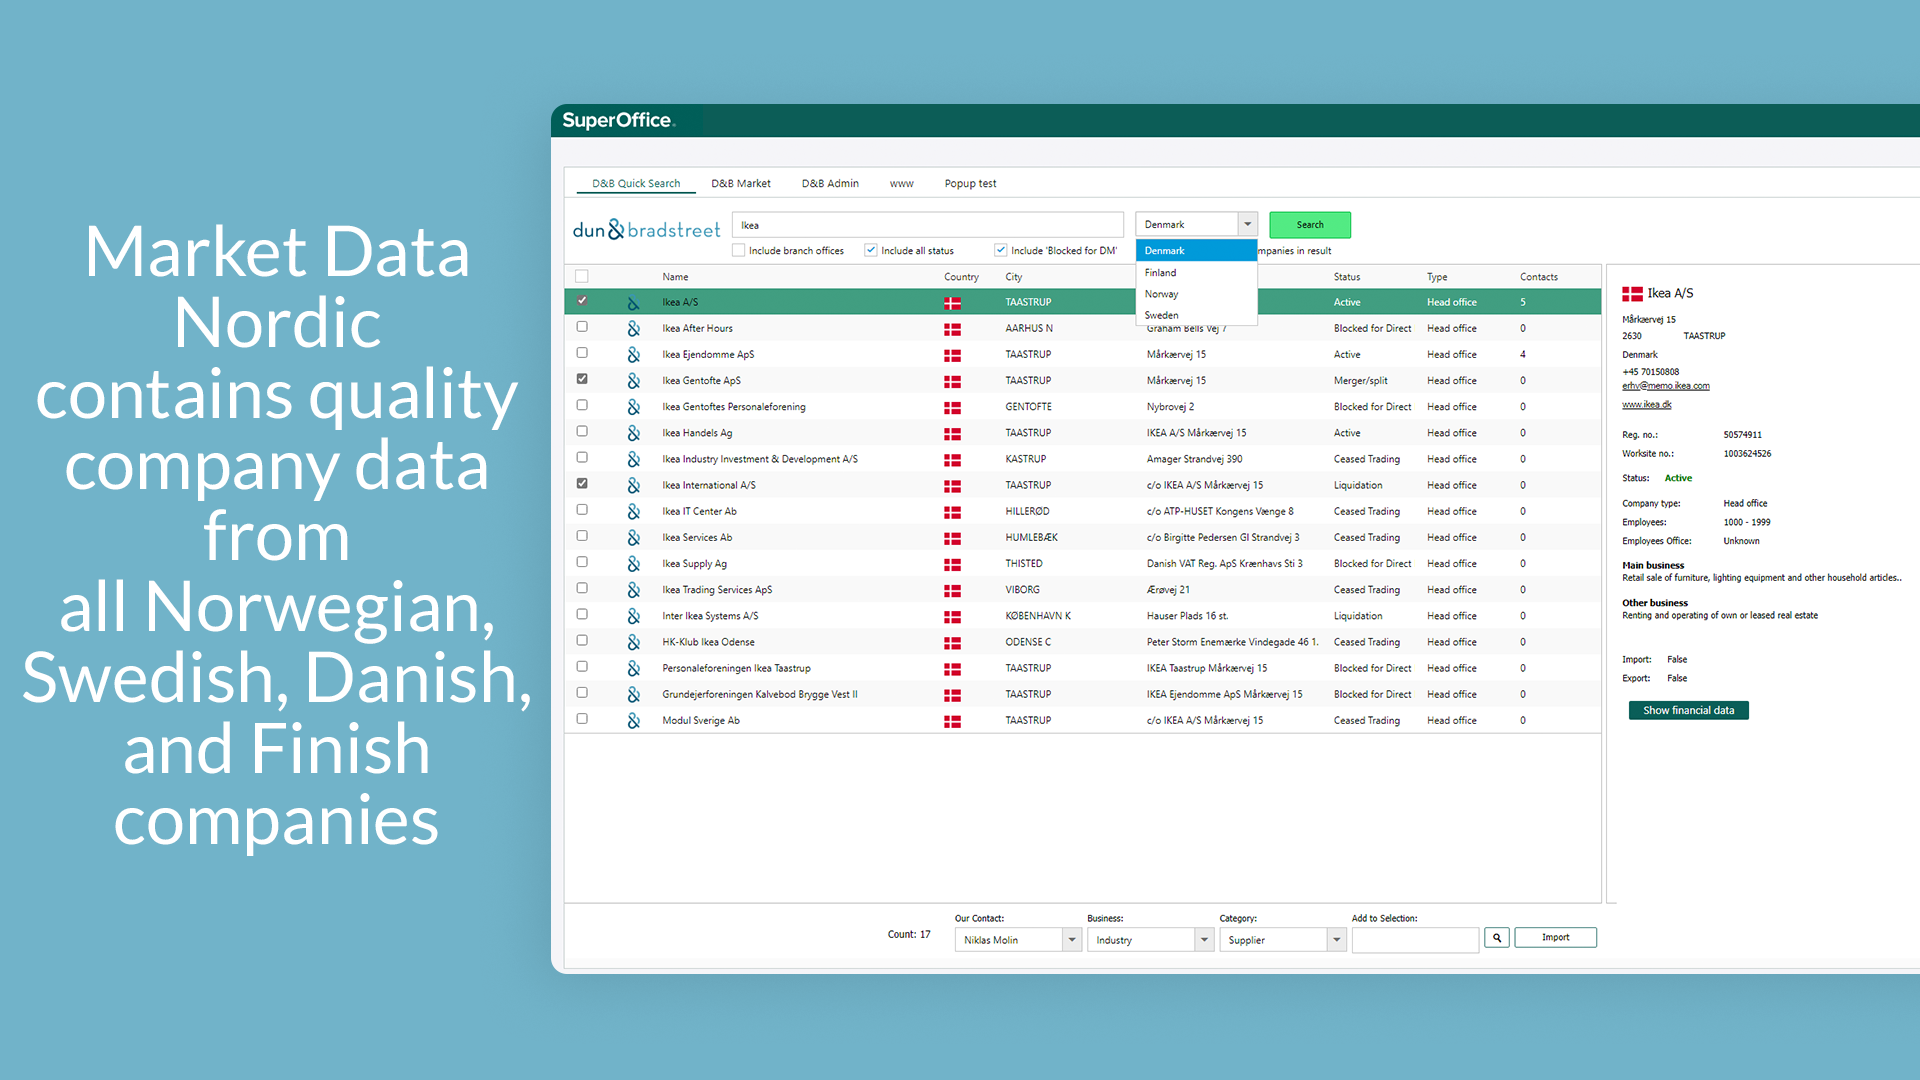This screenshot has height=1080, width=1920.
Task: Check the Ikea After Hours row checkbox
Action: 582,327
